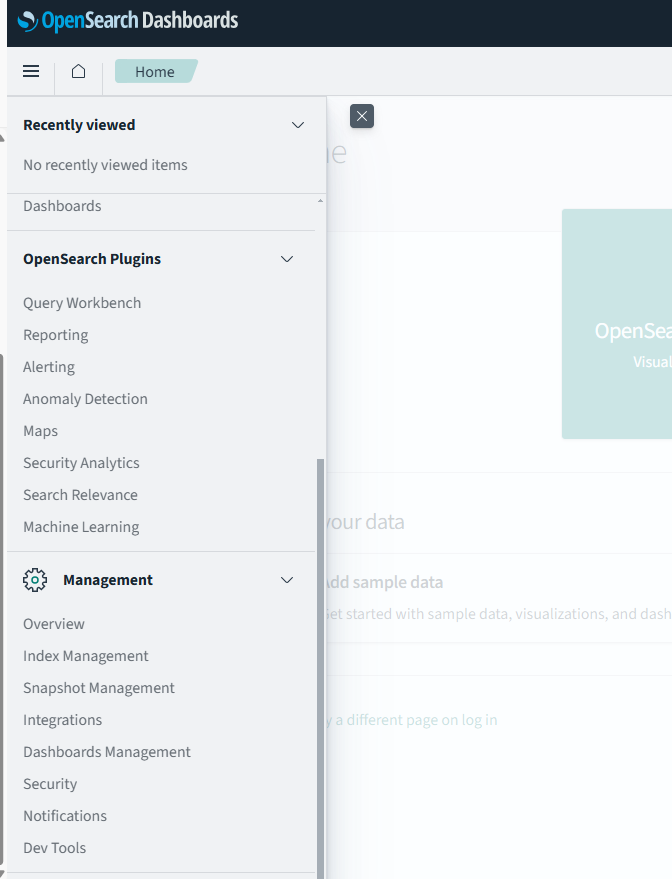Screen dimensions: 672x879
Task: Collapse the OpenSearch Plugins section
Action: point(287,259)
